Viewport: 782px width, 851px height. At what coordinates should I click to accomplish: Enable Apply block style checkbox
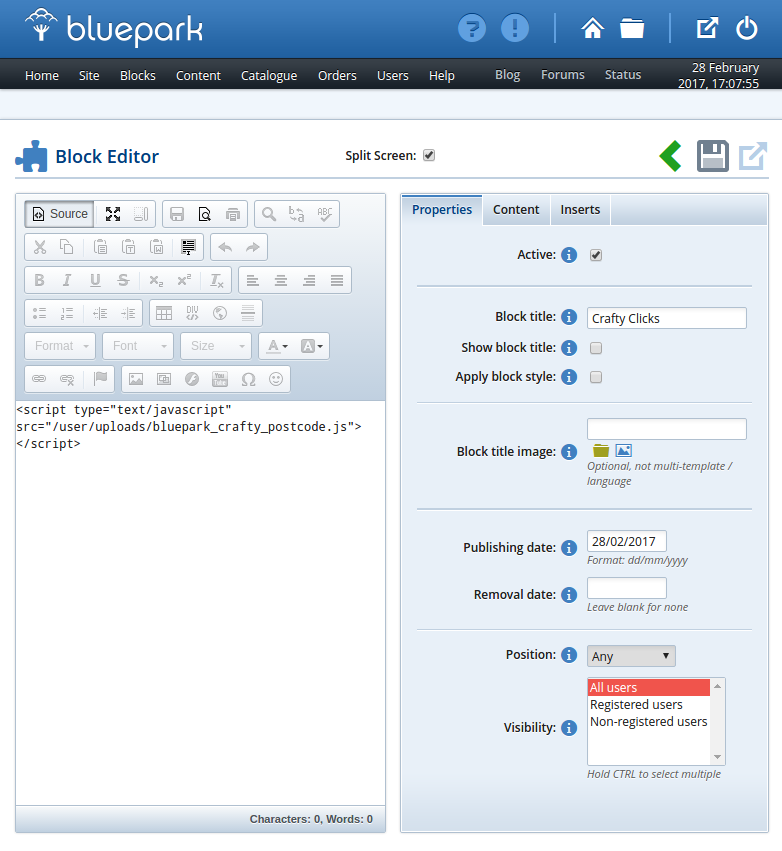pyautogui.click(x=596, y=377)
